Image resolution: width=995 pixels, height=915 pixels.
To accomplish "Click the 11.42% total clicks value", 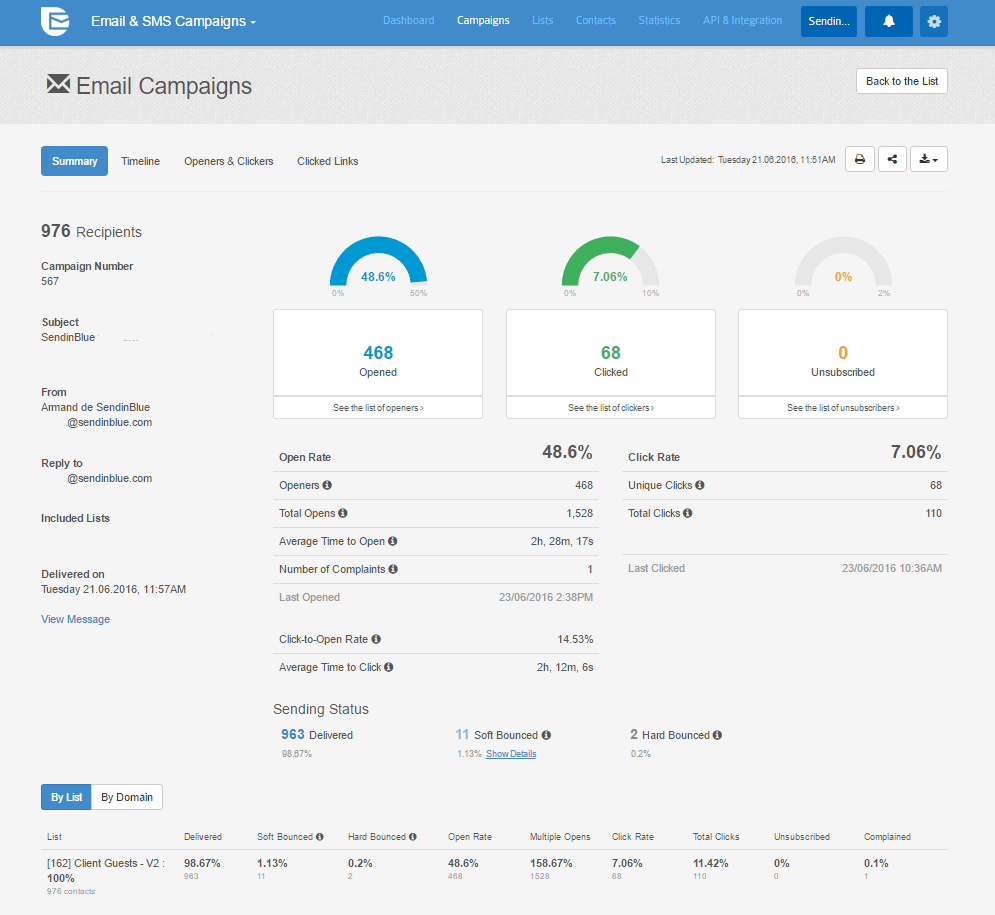I will click(x=710, y=863).
